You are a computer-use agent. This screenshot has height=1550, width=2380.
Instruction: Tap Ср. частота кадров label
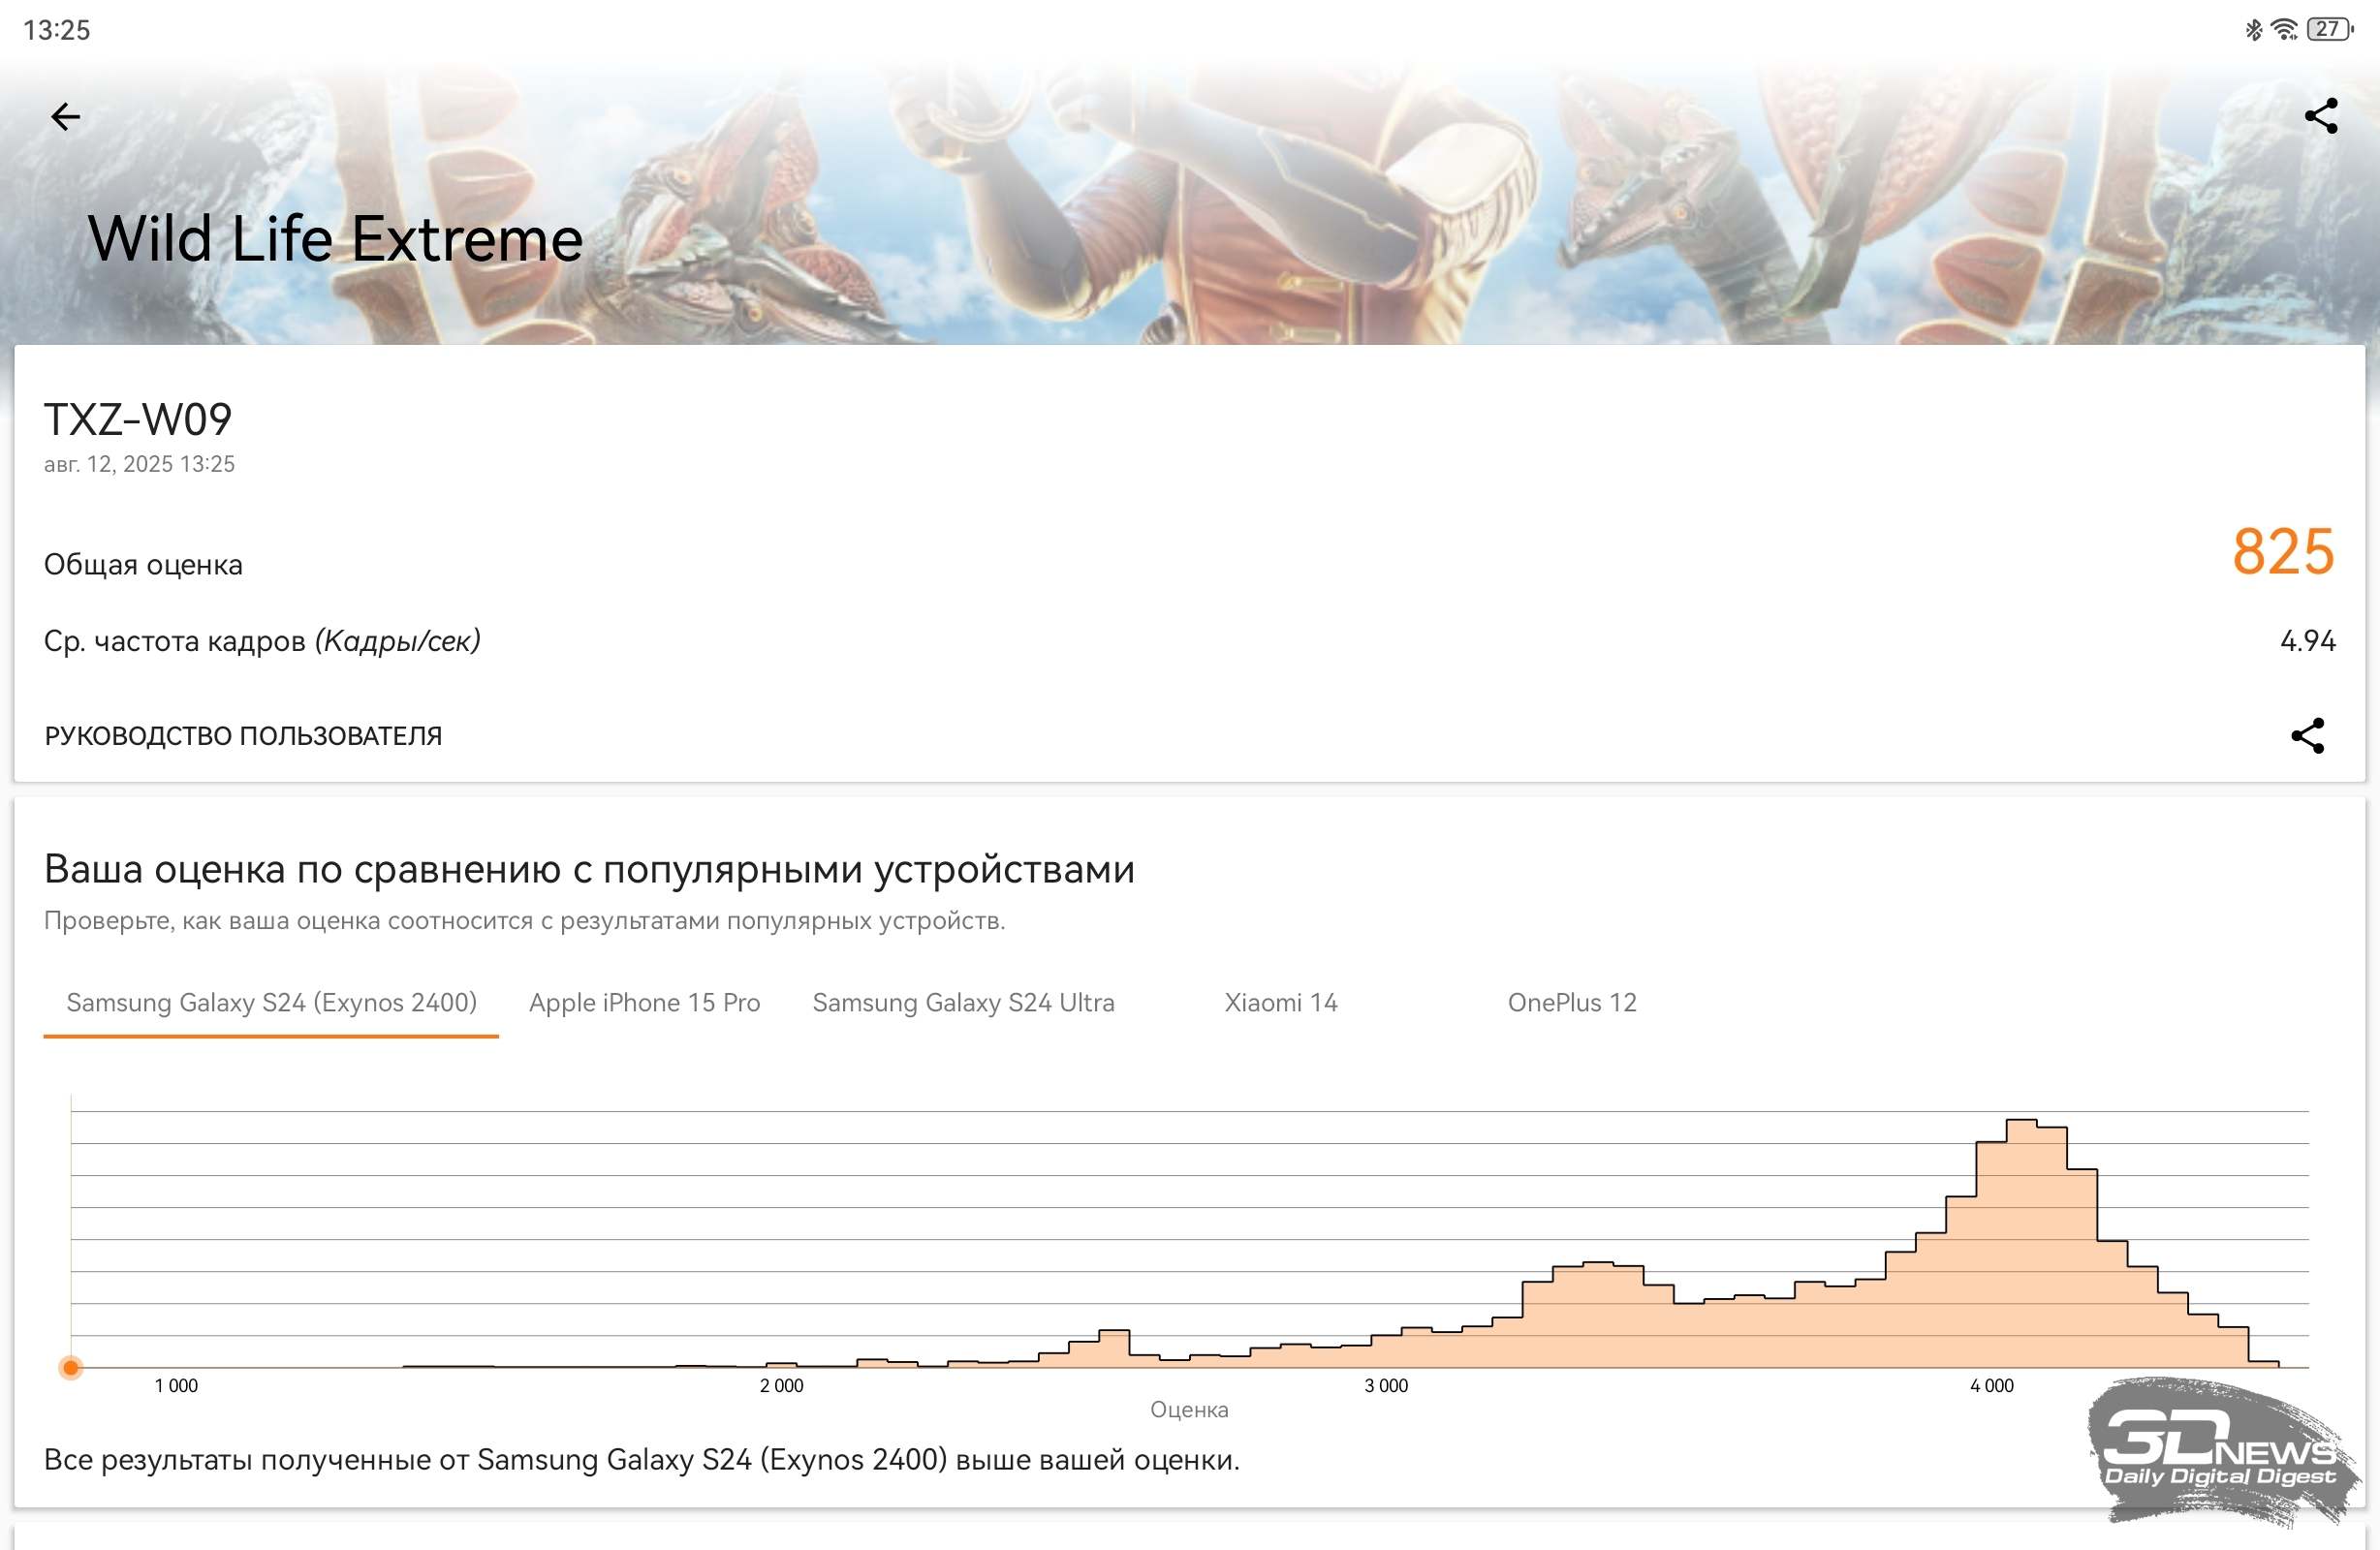tap(262, 641)
